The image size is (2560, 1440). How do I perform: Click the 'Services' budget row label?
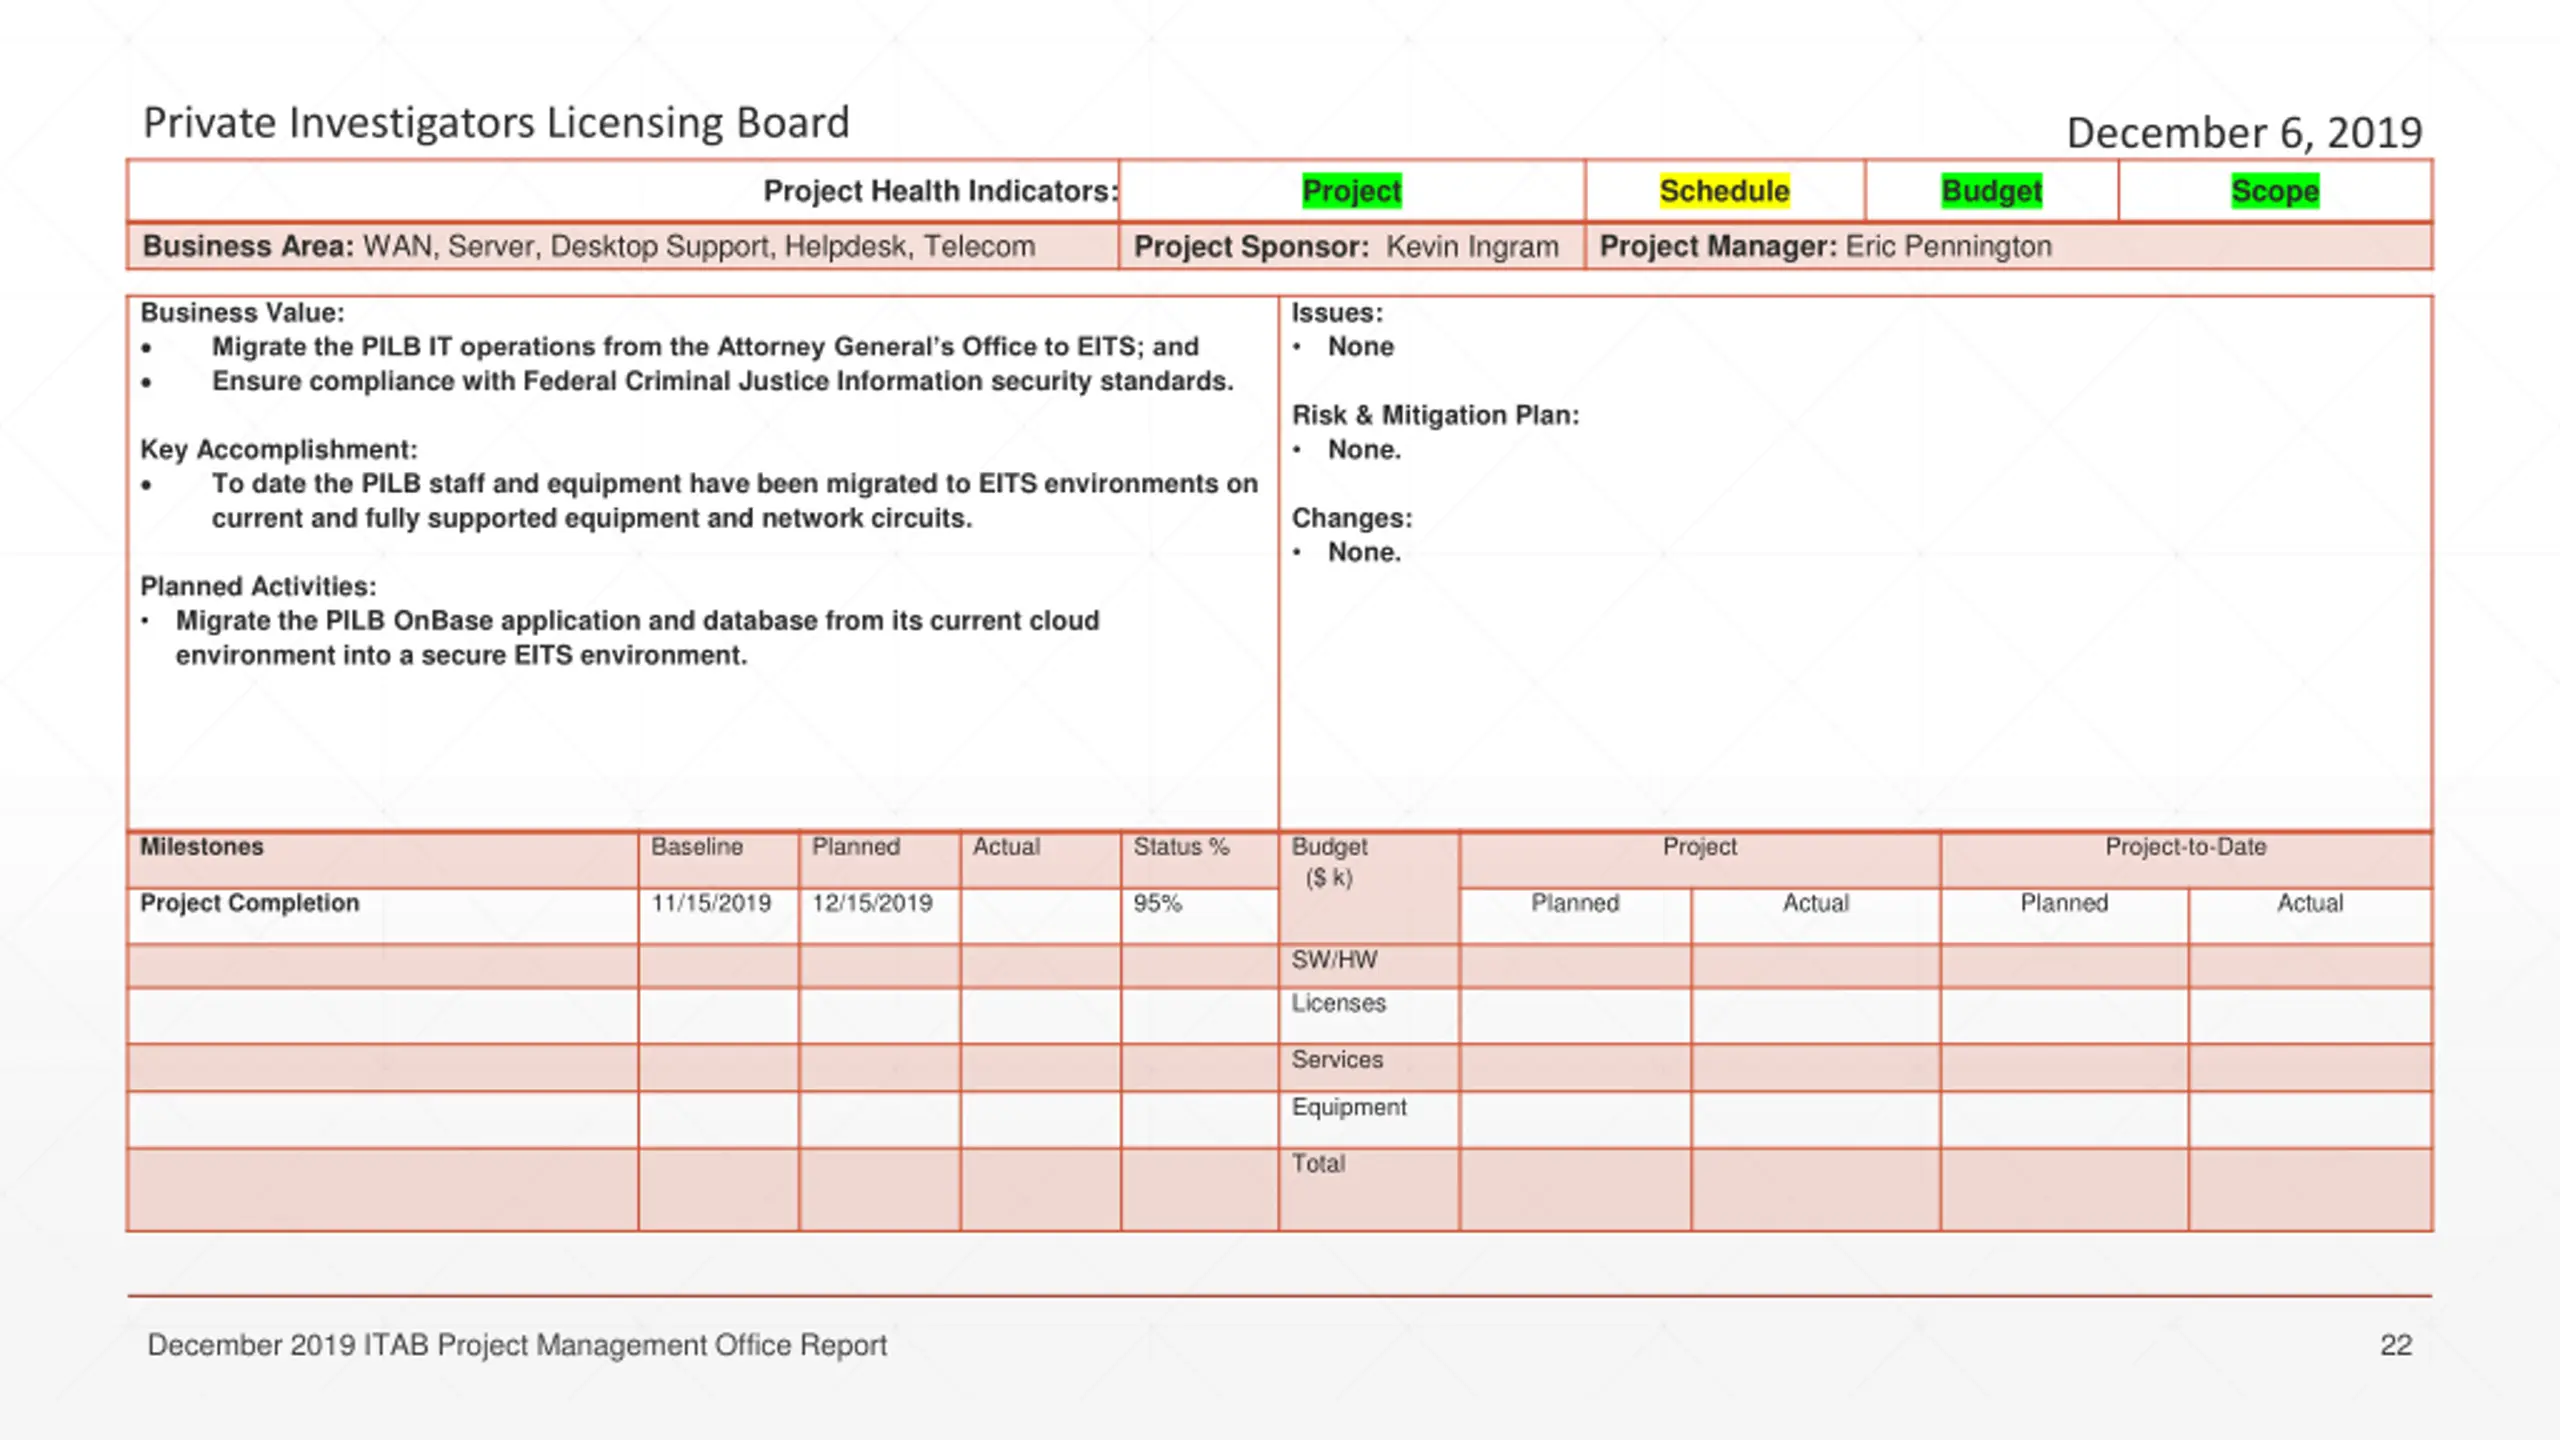[x=1337, y=1059]
